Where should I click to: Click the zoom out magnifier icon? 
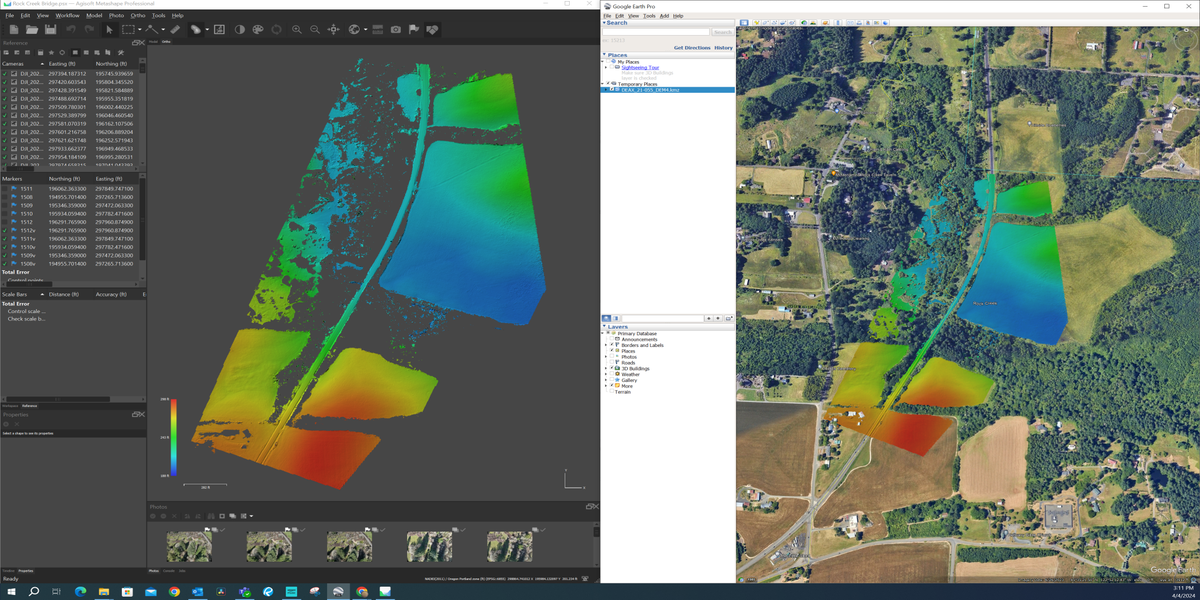(315, 30)
